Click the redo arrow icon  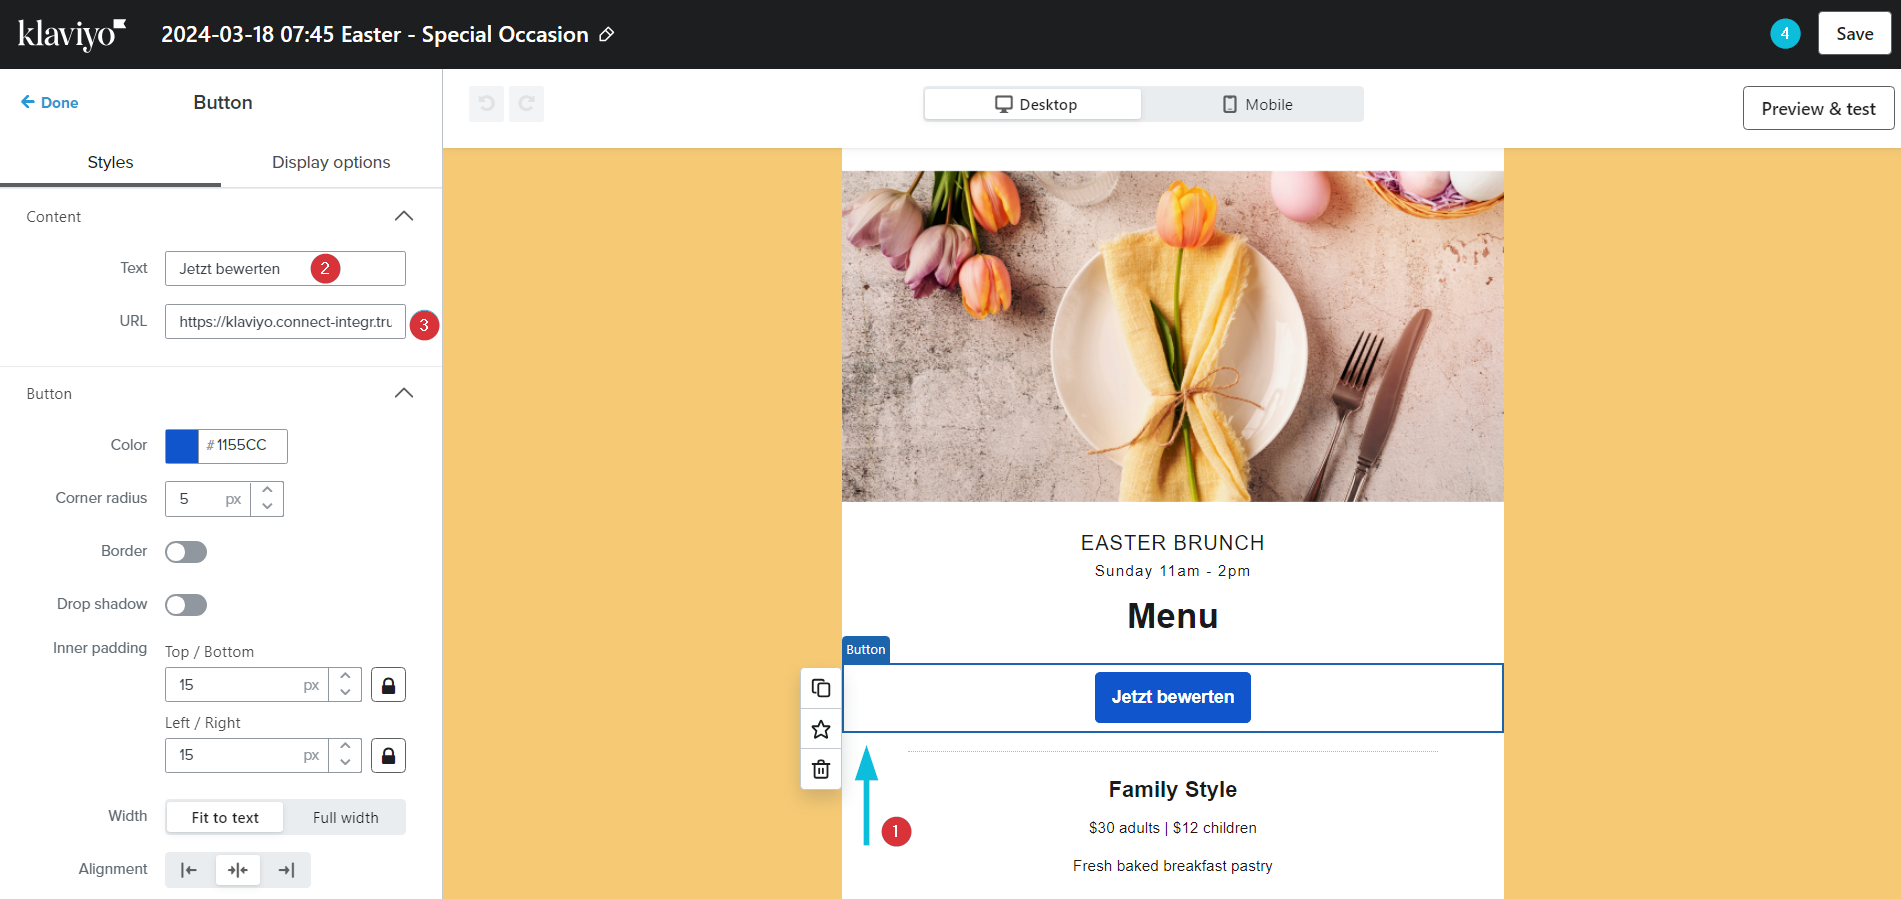click(526, 104)
